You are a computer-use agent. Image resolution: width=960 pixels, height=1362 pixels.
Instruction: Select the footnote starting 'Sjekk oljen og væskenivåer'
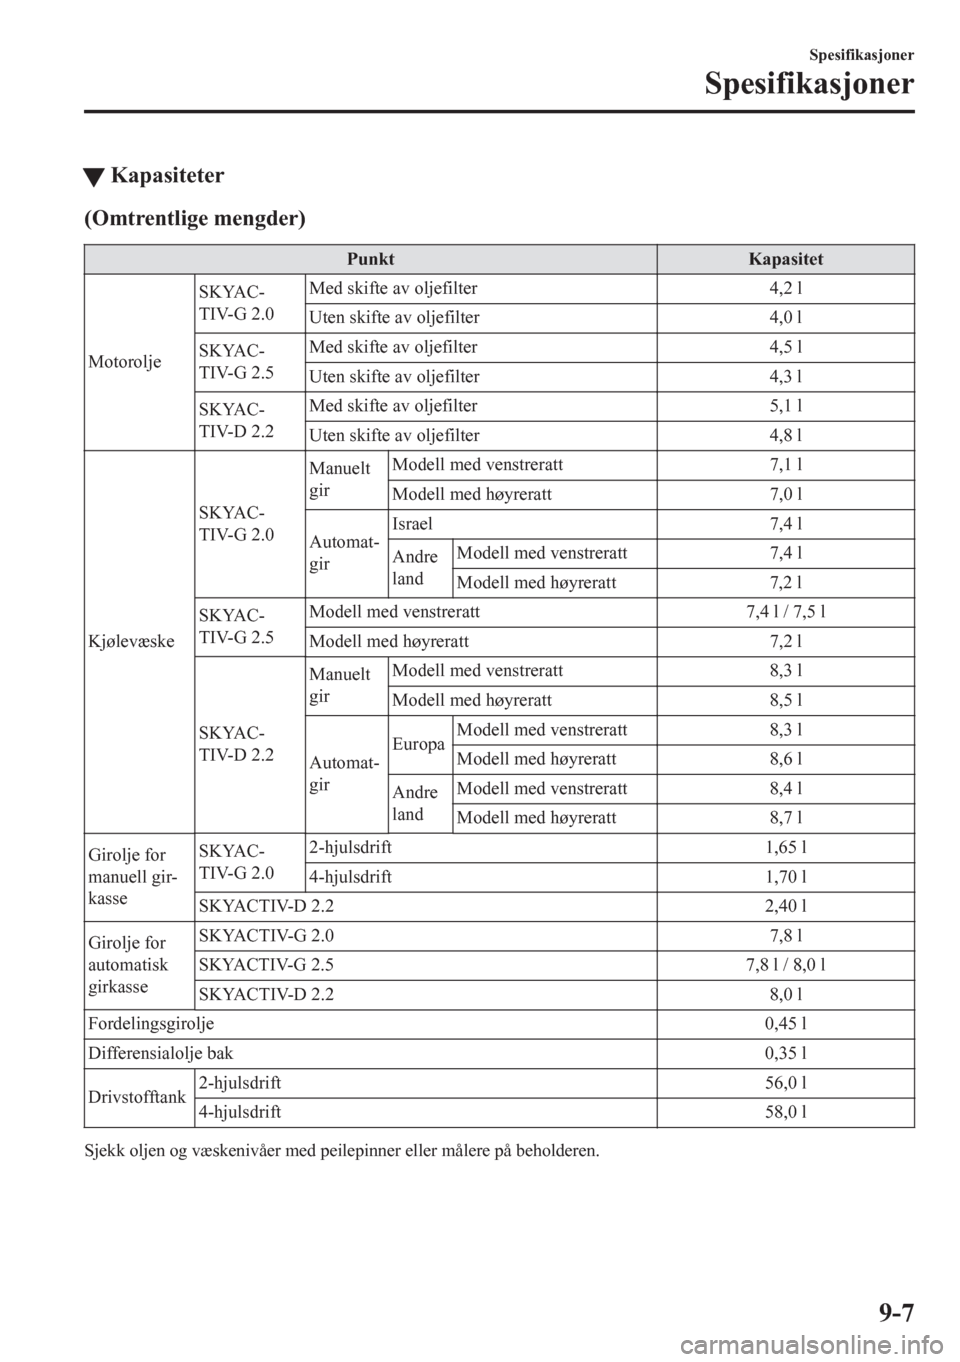(342, 1150)
